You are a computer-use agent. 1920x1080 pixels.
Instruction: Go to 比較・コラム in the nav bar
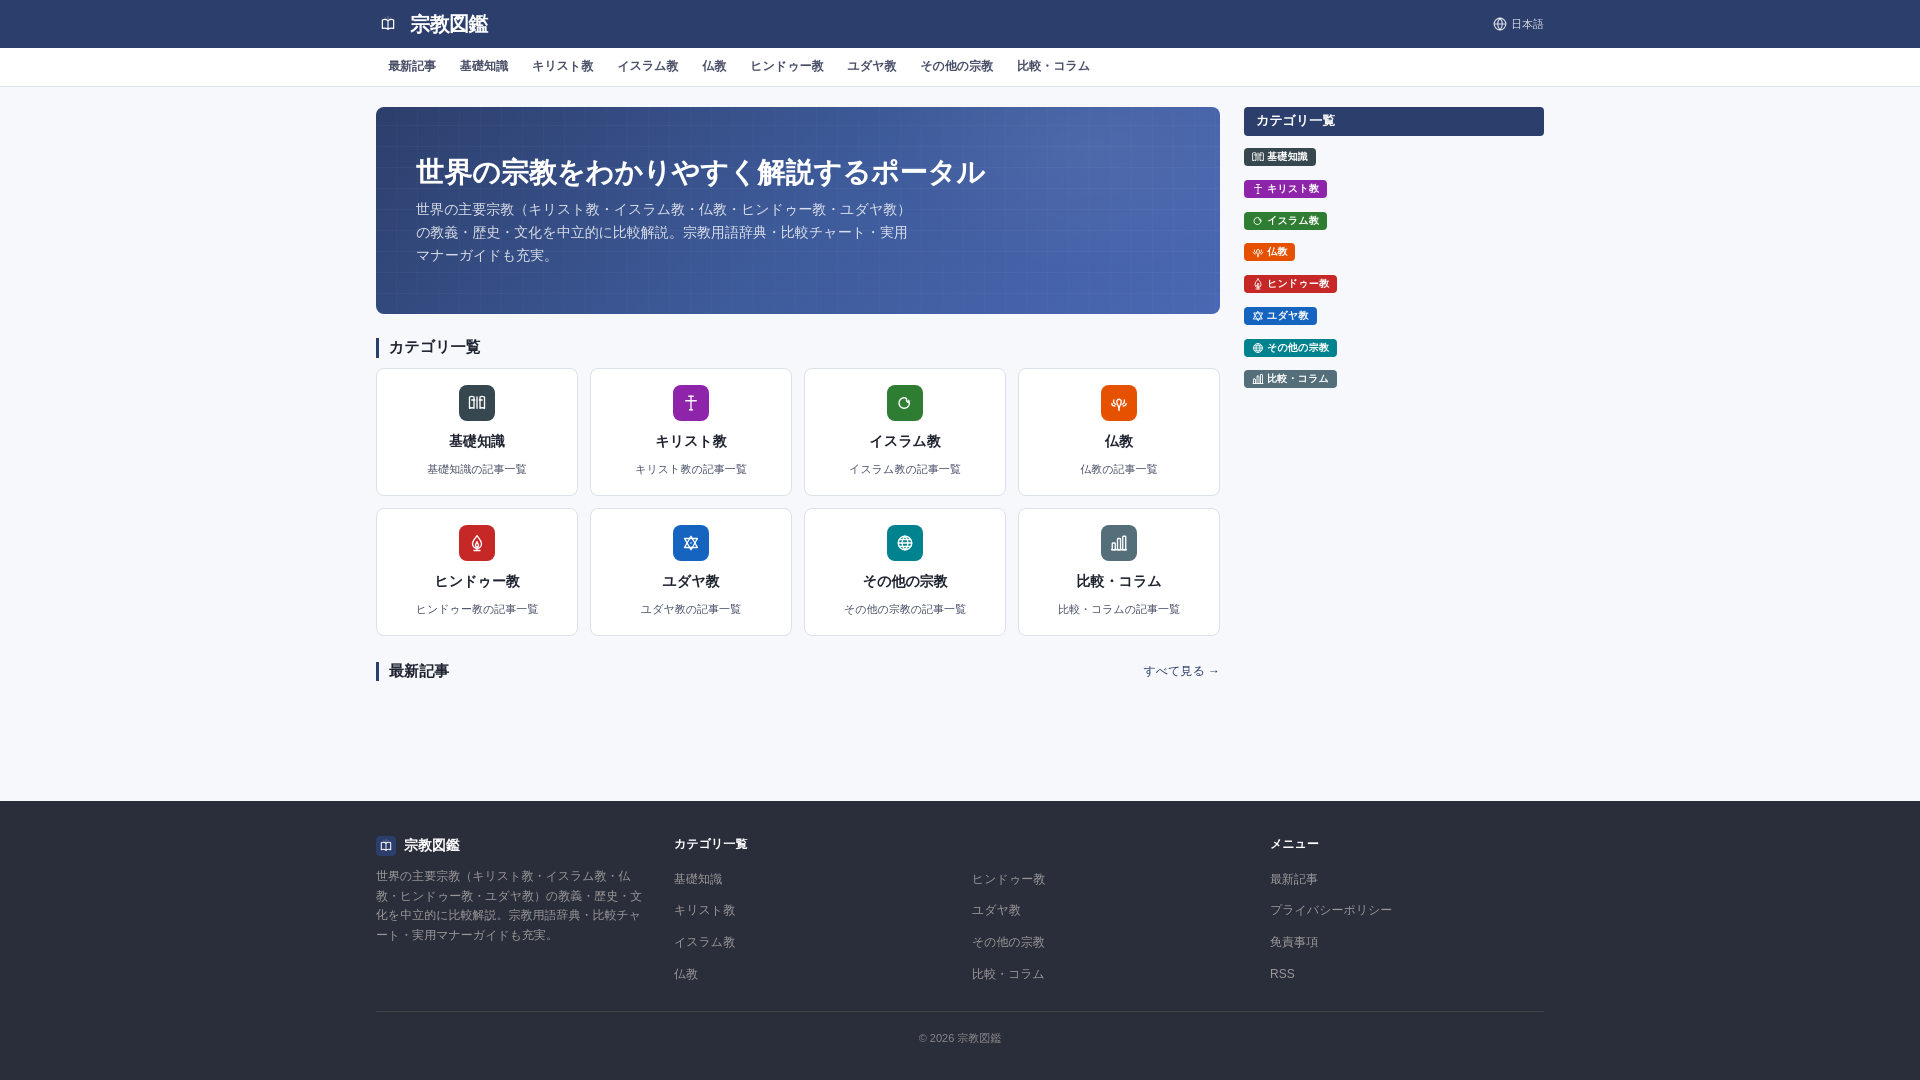(1053, 66)
